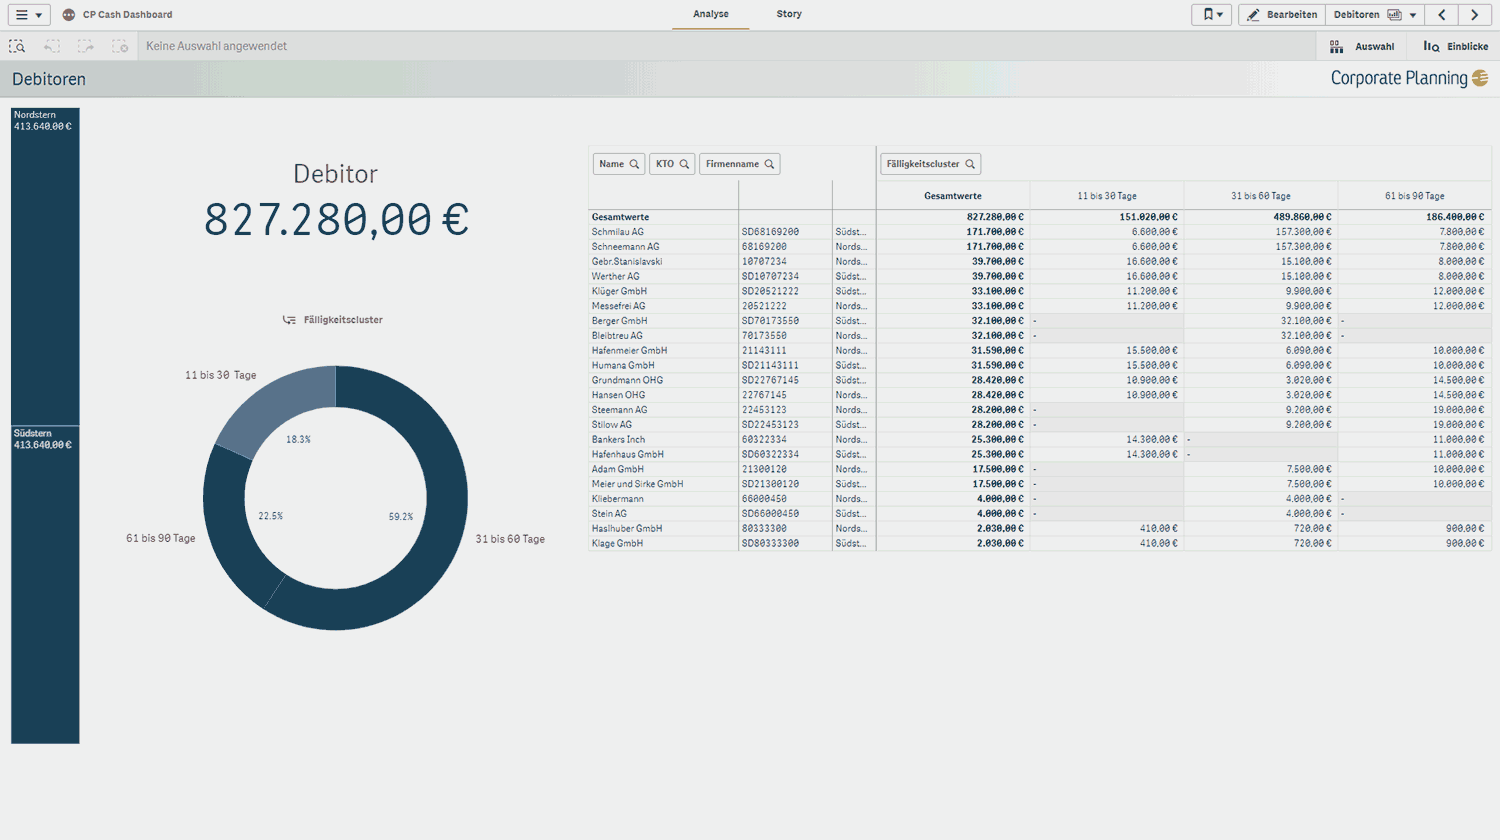Image resolution: width=1500 pixels, height=840 pixels.
Task: Select Berger GmbH in the table
Action: click(619, 321)
